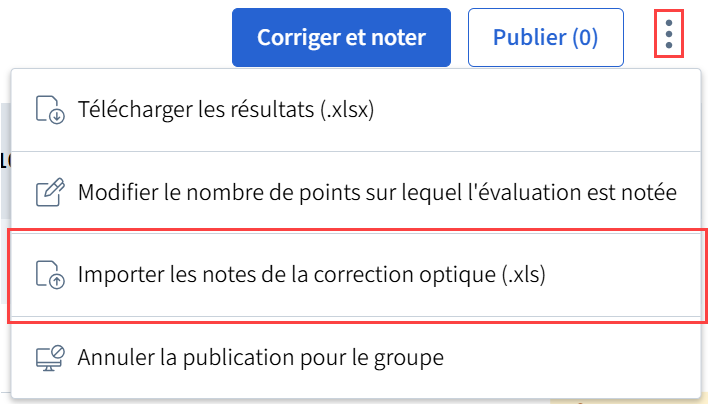Click the kebab icon beside Publier
This screenshot has height=404, width=708.
[669, 37]
